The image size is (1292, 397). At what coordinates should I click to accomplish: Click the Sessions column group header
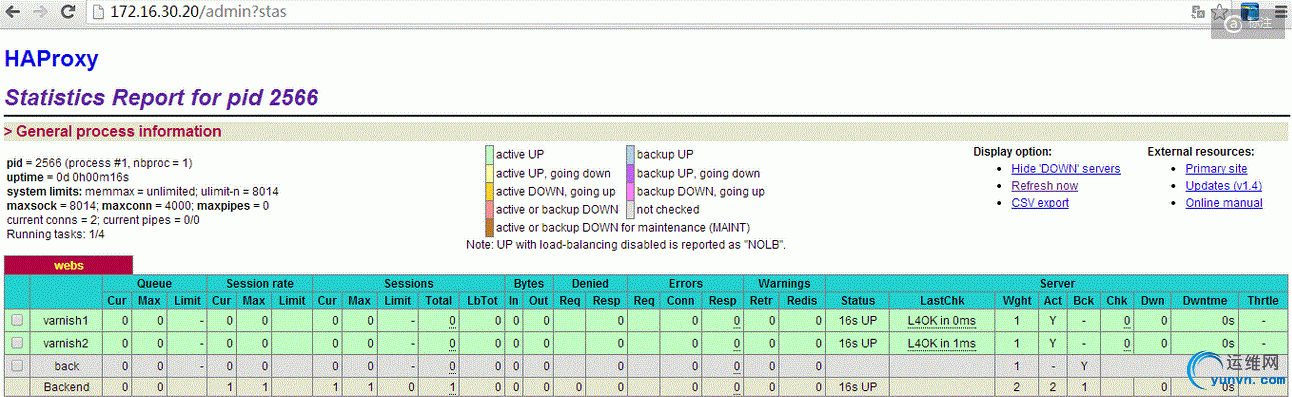click(408, 284)
